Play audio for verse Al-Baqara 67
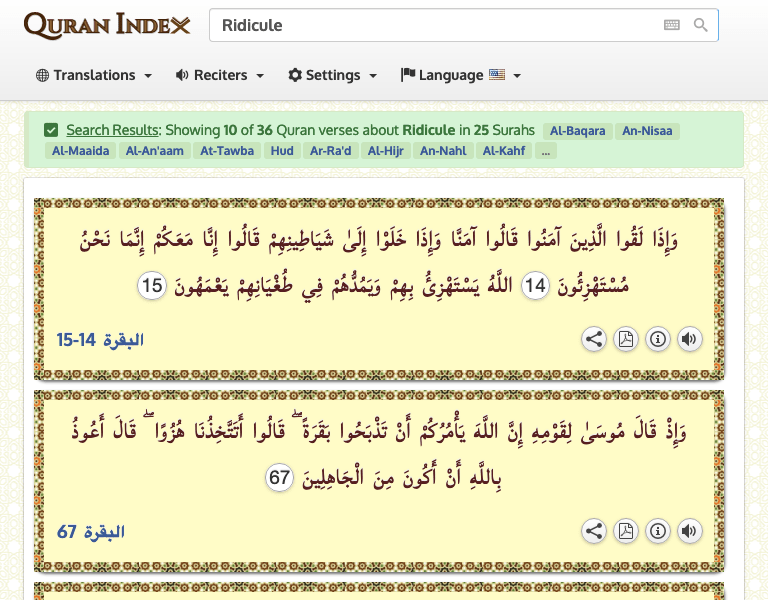The height and width of the screenshot is (600, 768). (x=689, y=531)
